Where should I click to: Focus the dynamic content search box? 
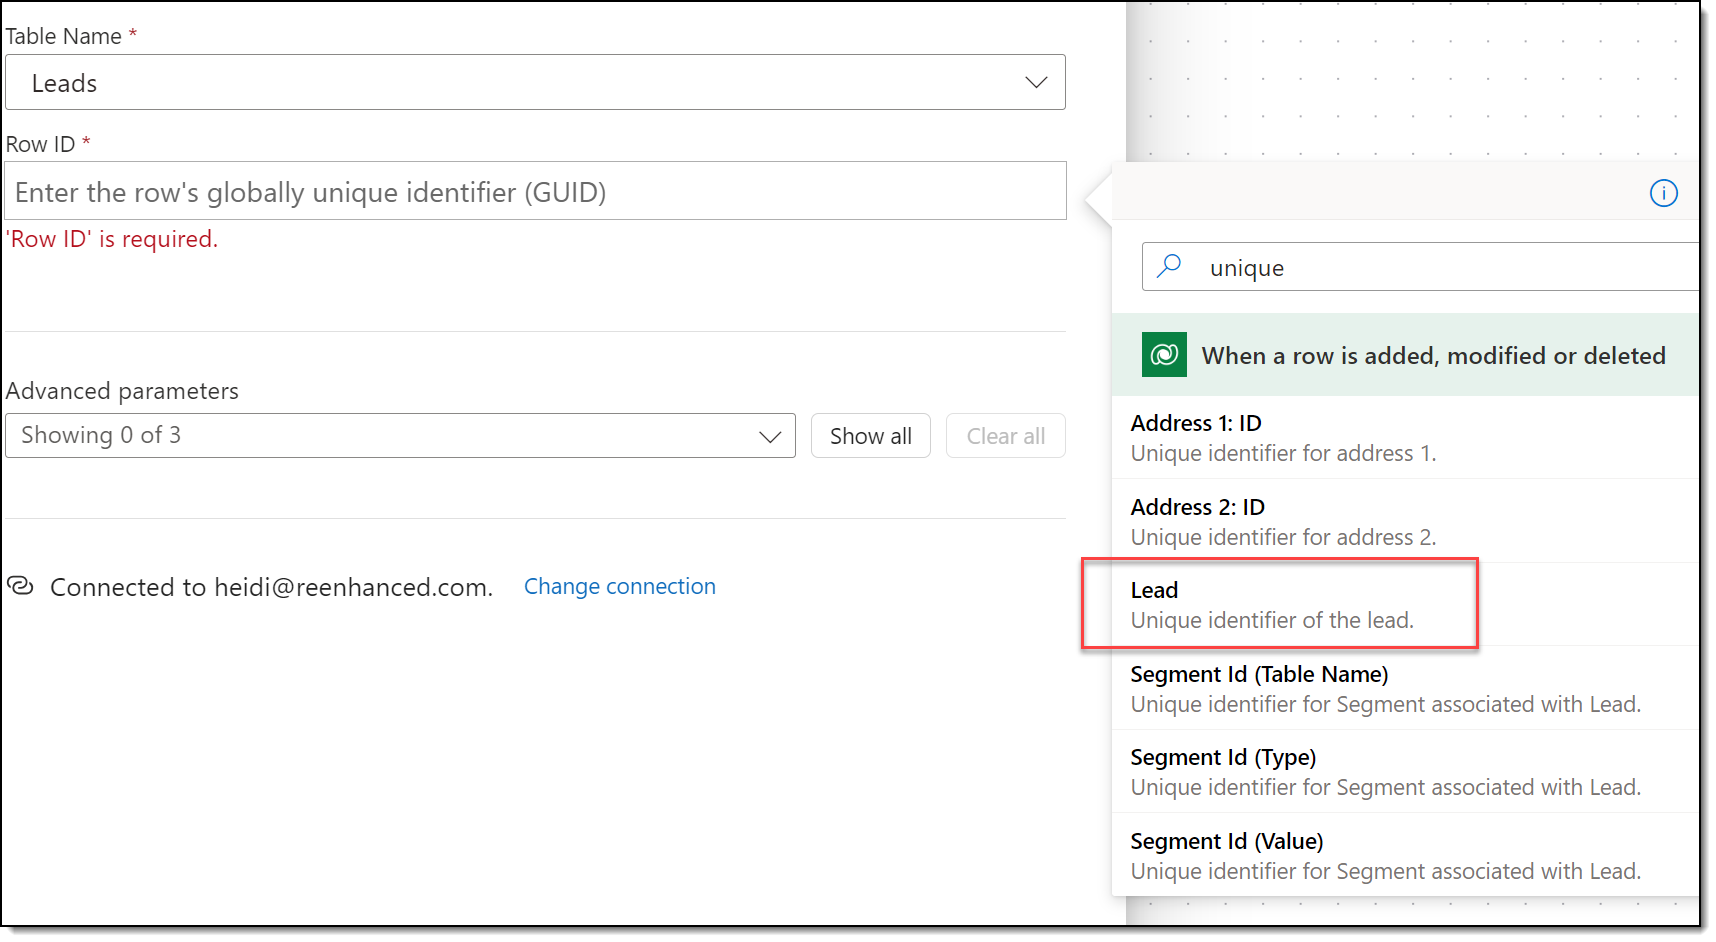pyautogui.click(x=1420, y=267)
